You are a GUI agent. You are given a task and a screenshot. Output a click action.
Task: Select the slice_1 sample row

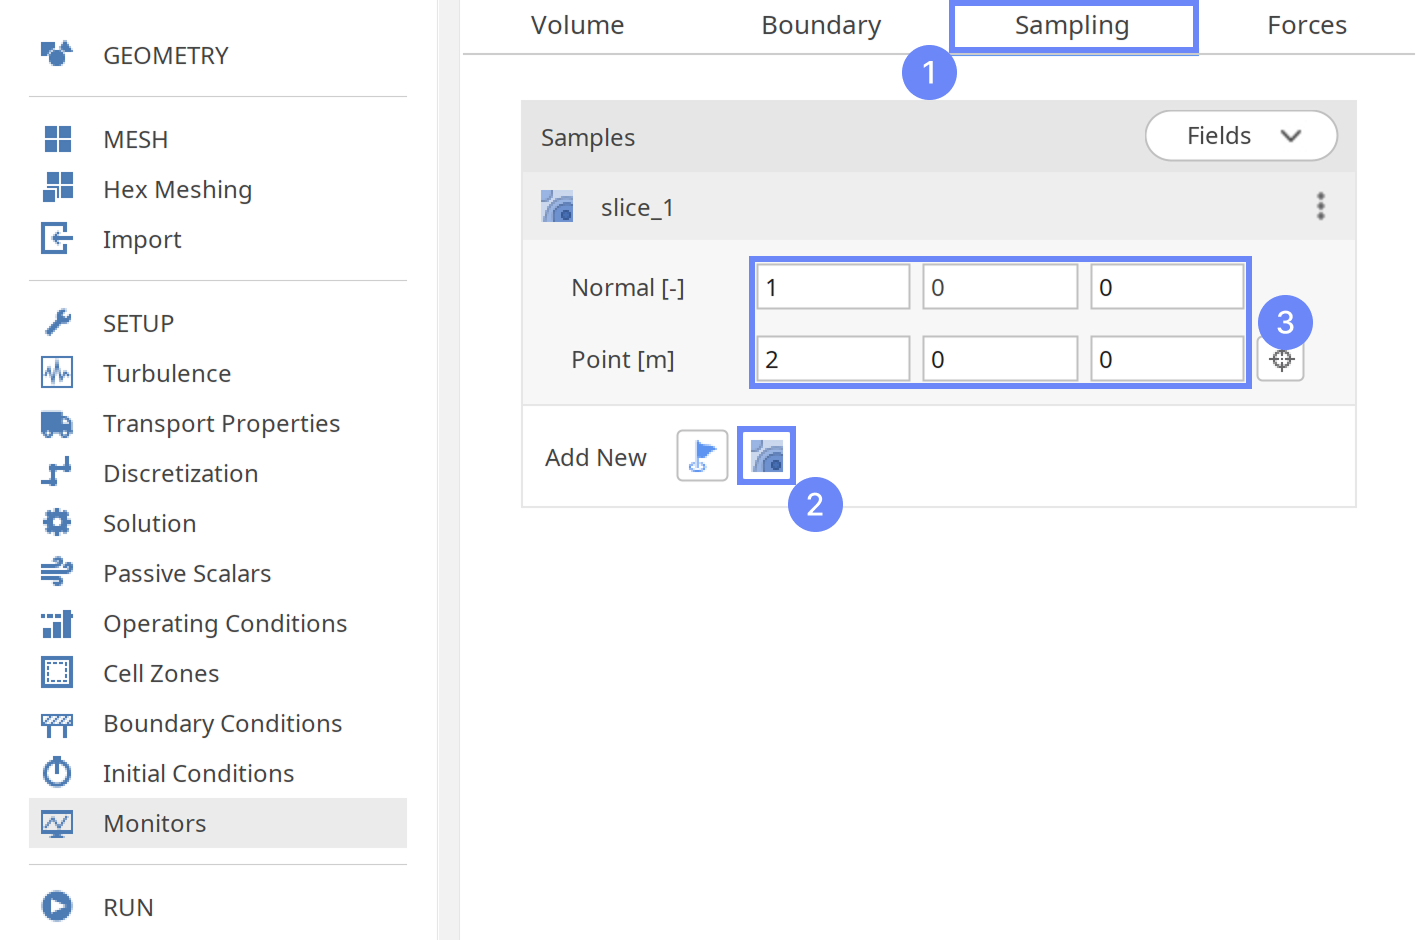pos(637,208)
